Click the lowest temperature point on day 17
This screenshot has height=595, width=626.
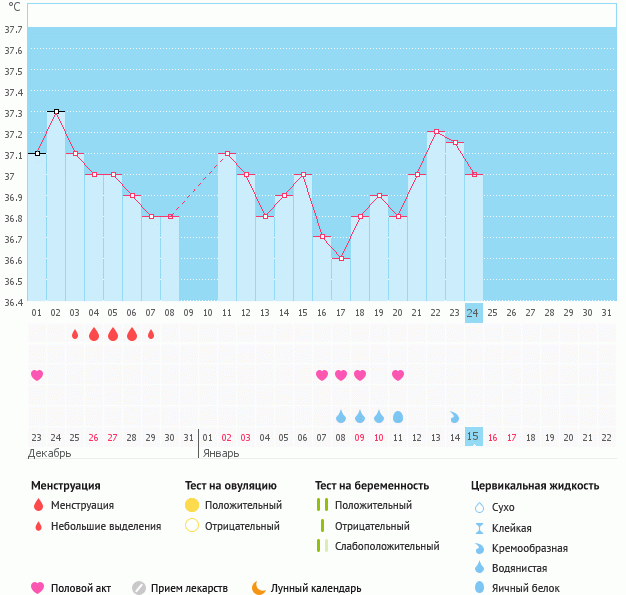point(341,259)
